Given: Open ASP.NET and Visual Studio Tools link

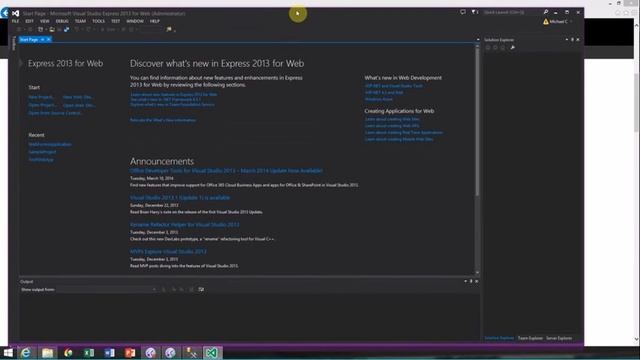Looking at the screenshot, I should pyautogui.click(x=394, y=86).
